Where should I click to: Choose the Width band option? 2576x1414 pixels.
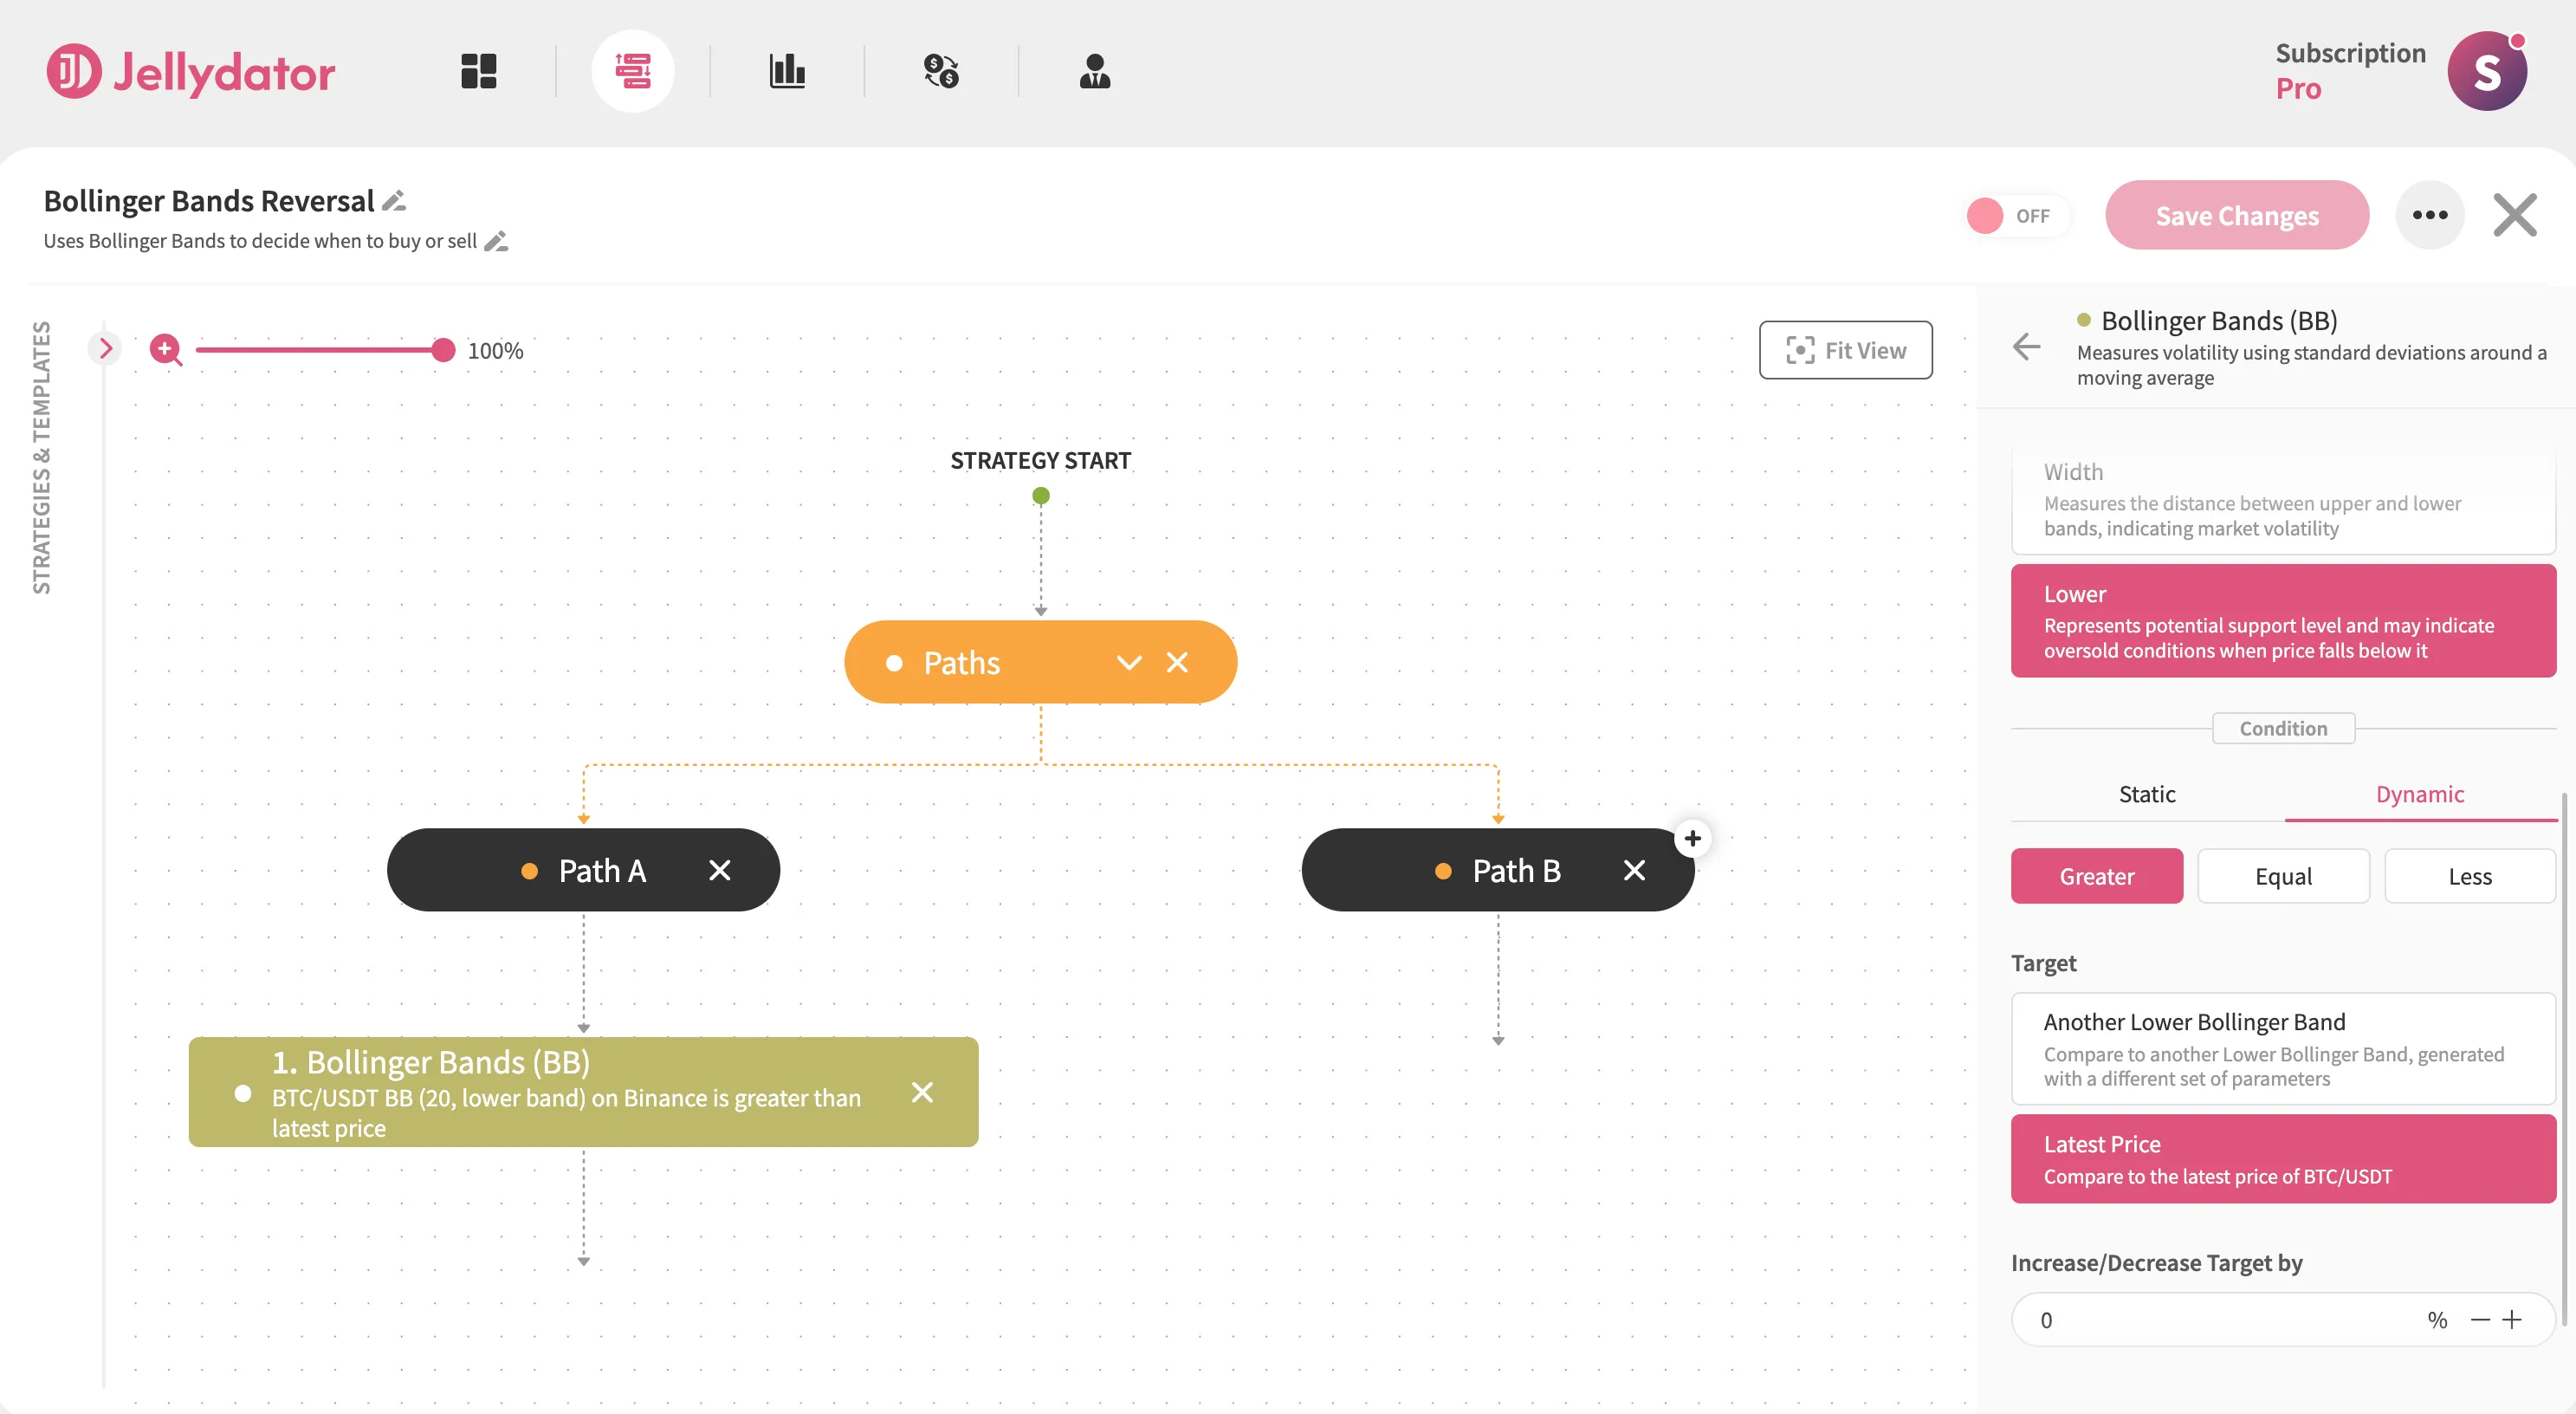click(2283, 500)
